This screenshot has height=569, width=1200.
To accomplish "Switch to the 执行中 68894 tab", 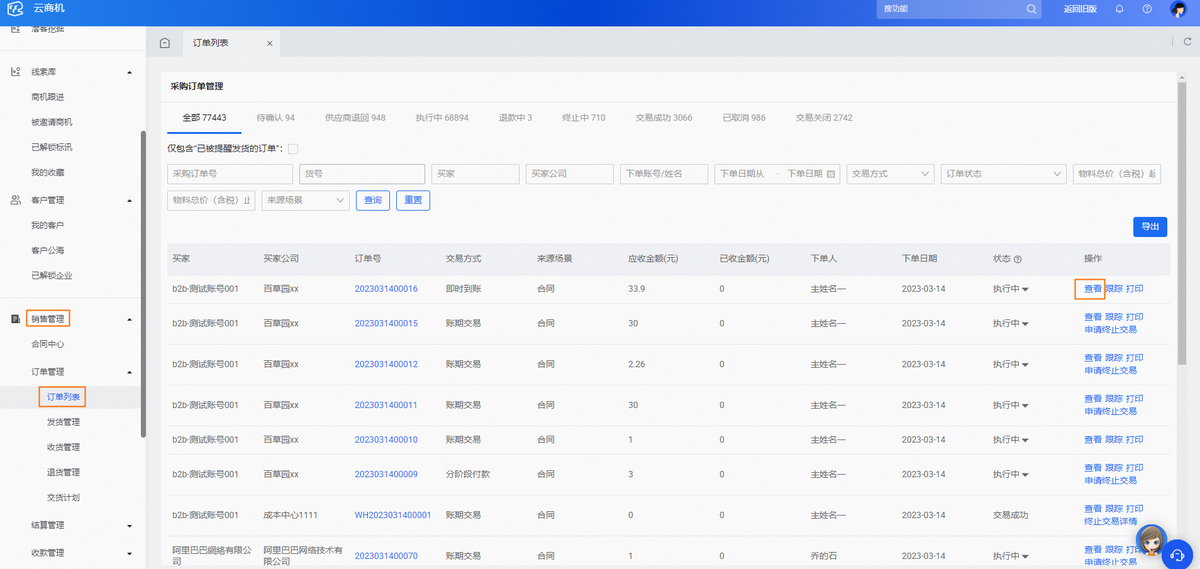I will point(442,118).
